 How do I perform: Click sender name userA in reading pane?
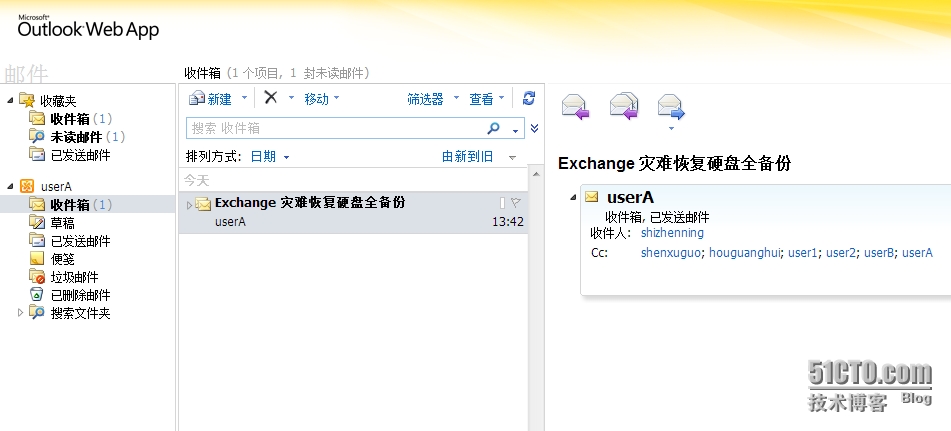pos(630,198)
